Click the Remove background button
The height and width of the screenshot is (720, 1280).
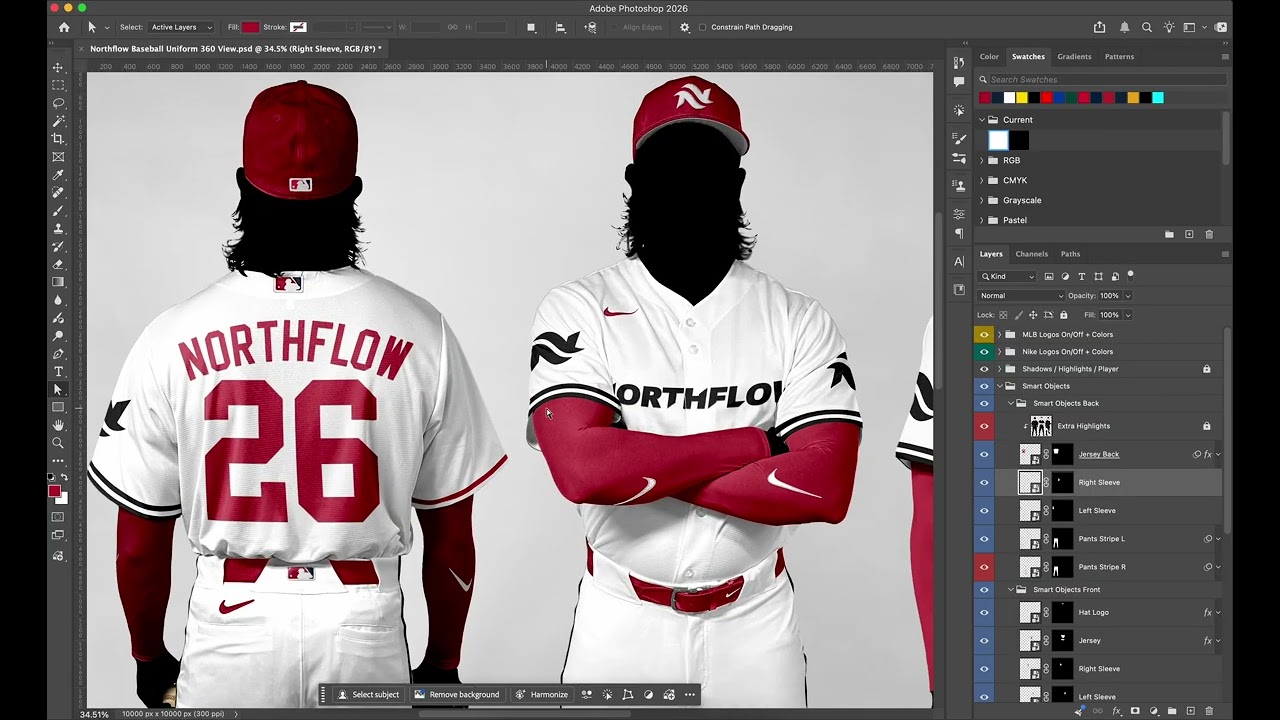click(x=456, y=695)
